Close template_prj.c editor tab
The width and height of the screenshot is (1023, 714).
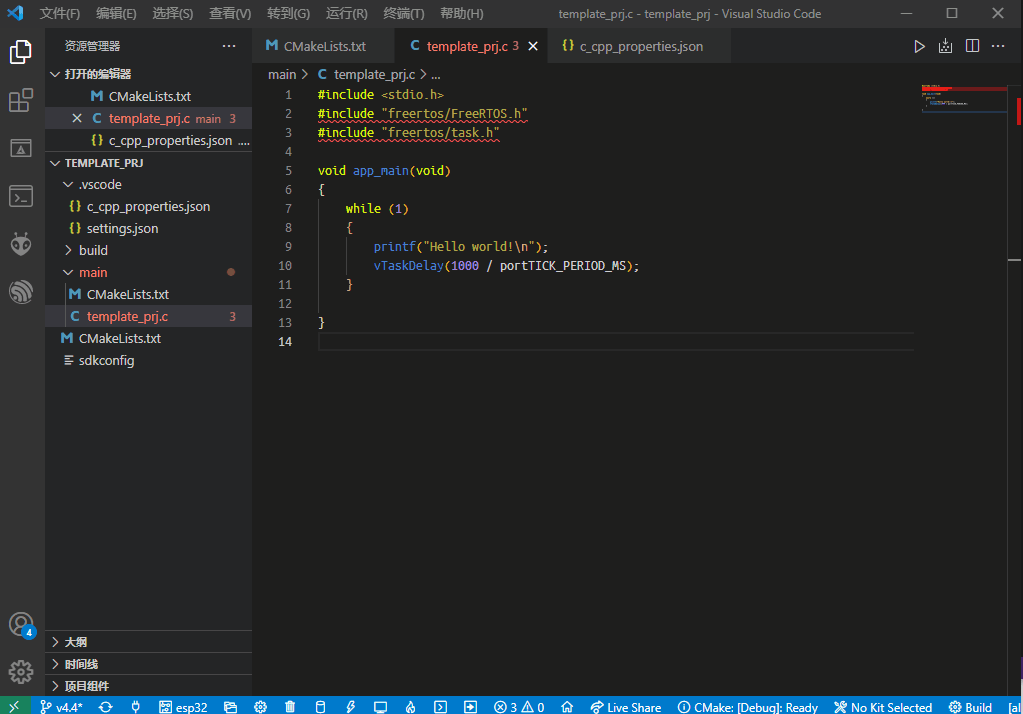533,46
